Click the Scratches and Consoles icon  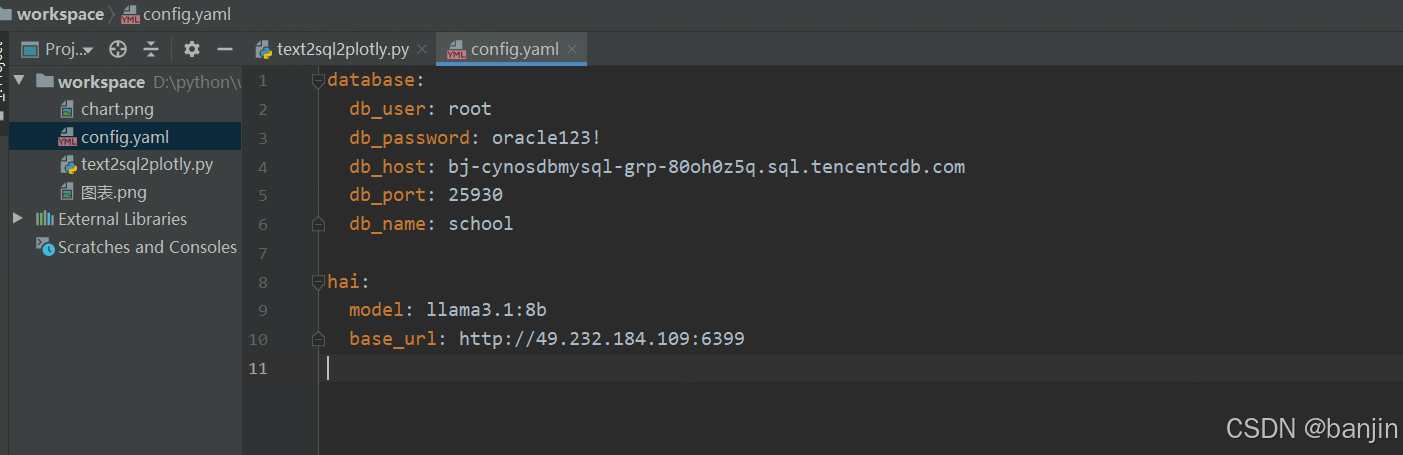(x=45, y=246)
